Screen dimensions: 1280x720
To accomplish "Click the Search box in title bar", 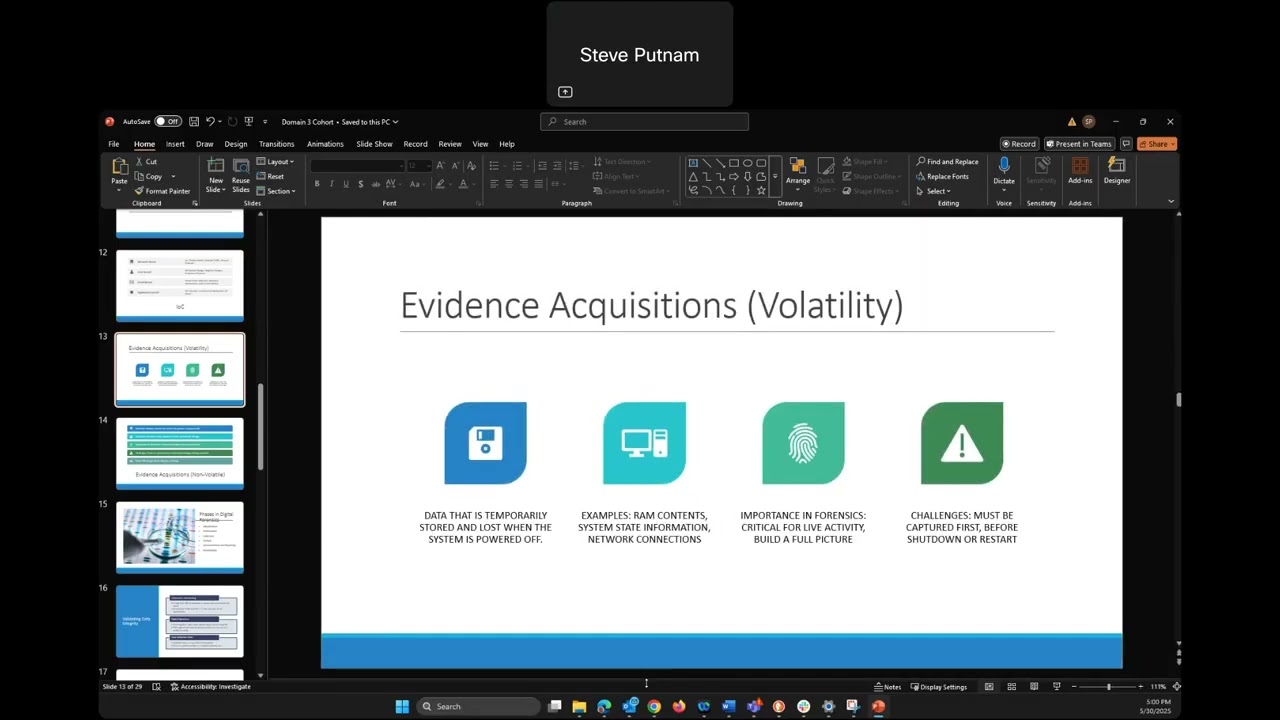I will point(644,122).
